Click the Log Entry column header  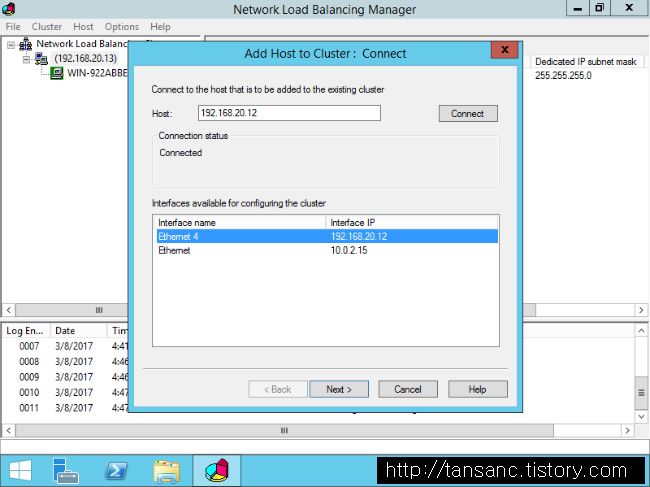tap(25, 331)
